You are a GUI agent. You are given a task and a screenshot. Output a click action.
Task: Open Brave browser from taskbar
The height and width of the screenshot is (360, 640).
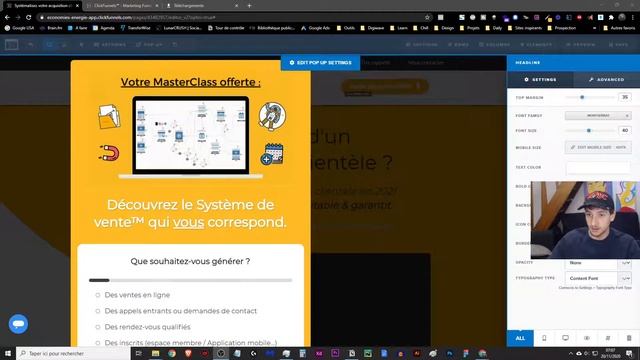click(188, 353)
